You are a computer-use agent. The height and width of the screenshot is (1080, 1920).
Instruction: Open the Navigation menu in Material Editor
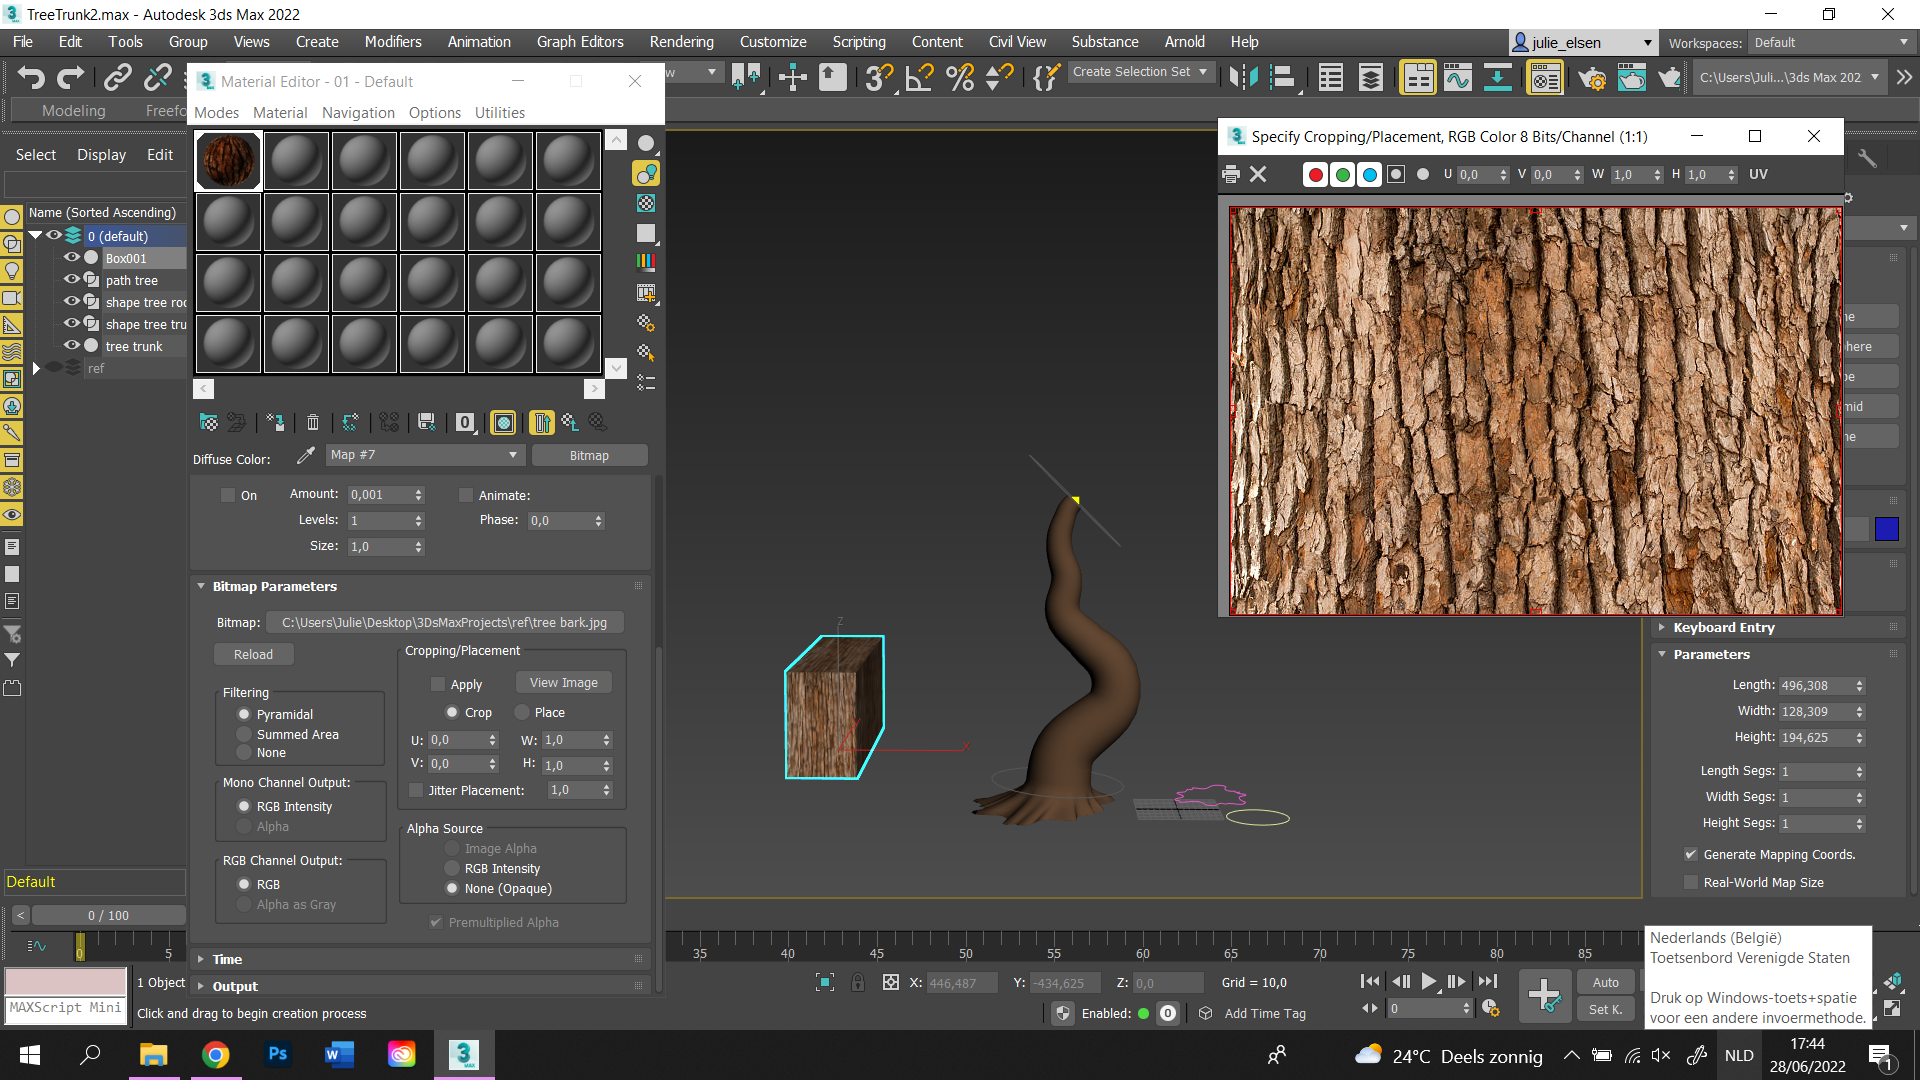tap(357, 113)
